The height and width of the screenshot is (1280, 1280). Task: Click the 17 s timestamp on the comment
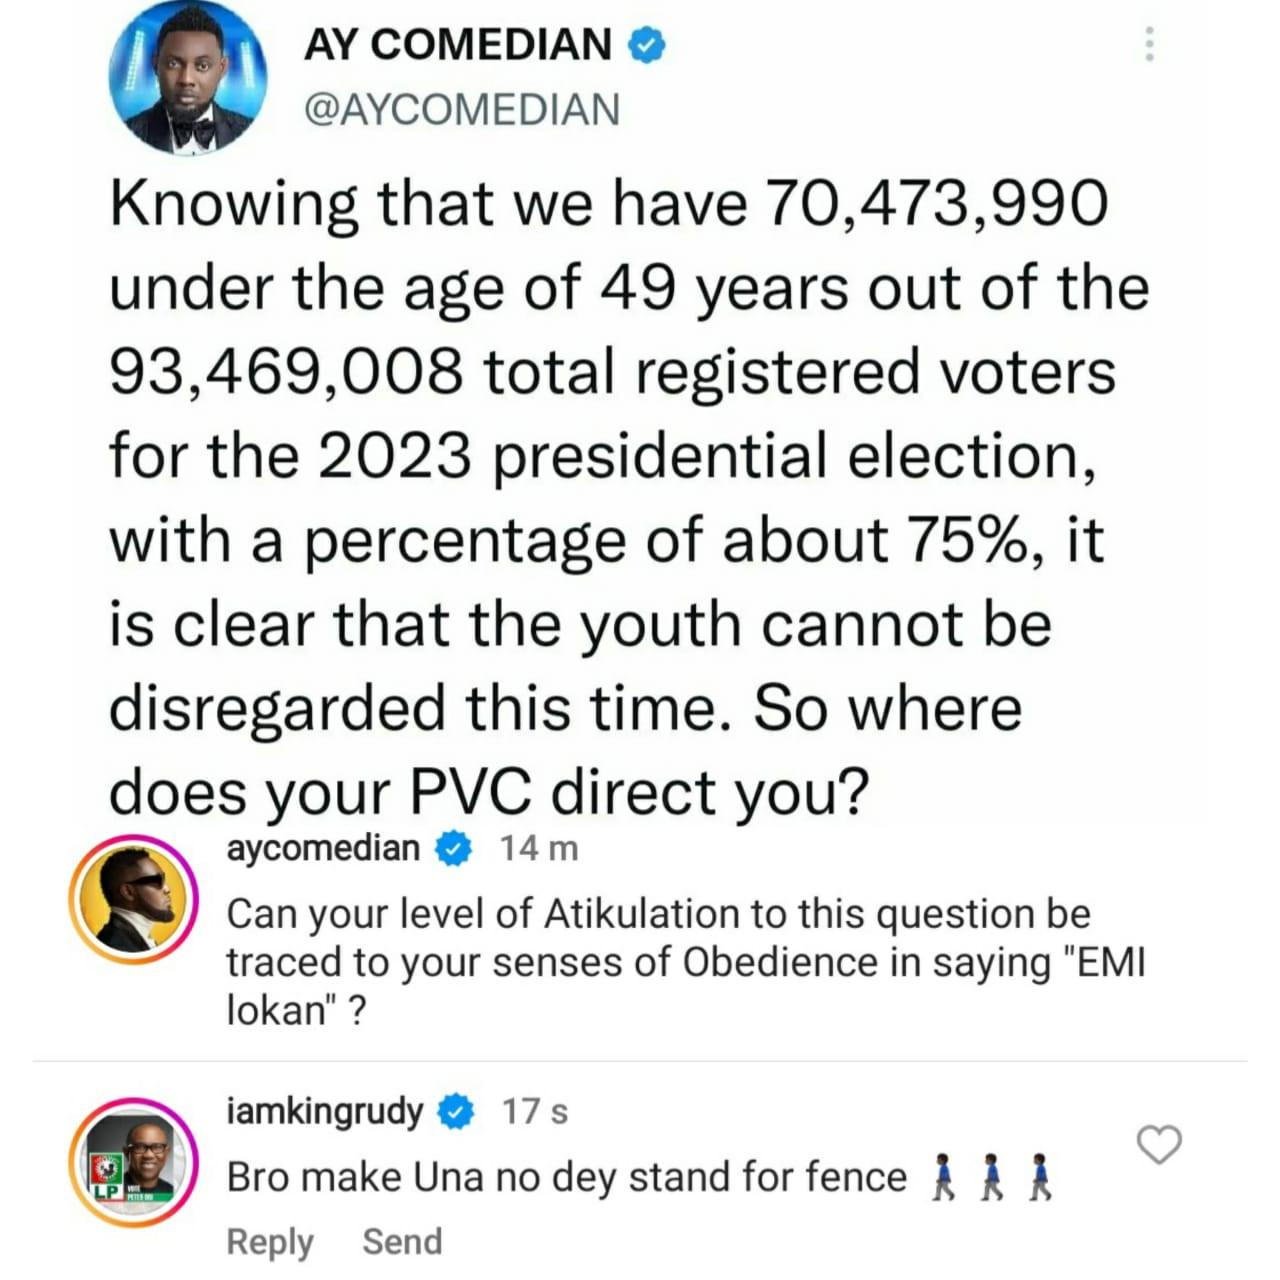click(535, 1111)
